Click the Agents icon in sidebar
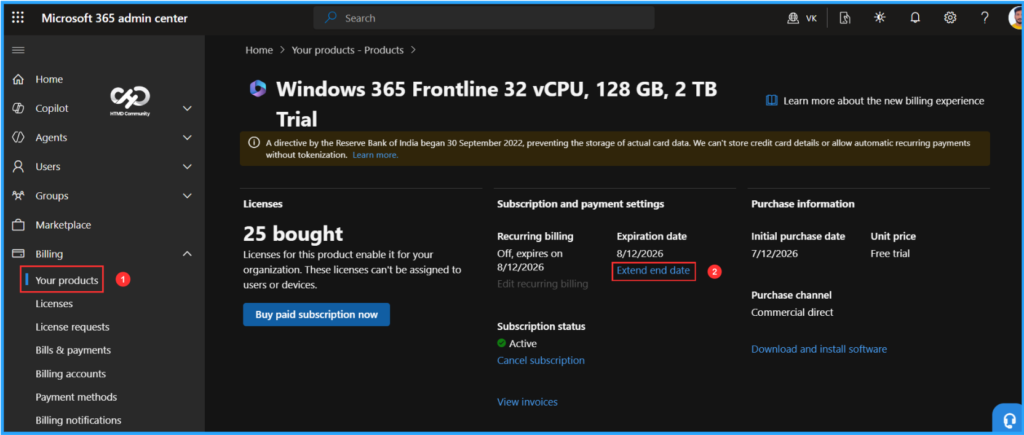The image size is (1024, 435). [18, 137]
